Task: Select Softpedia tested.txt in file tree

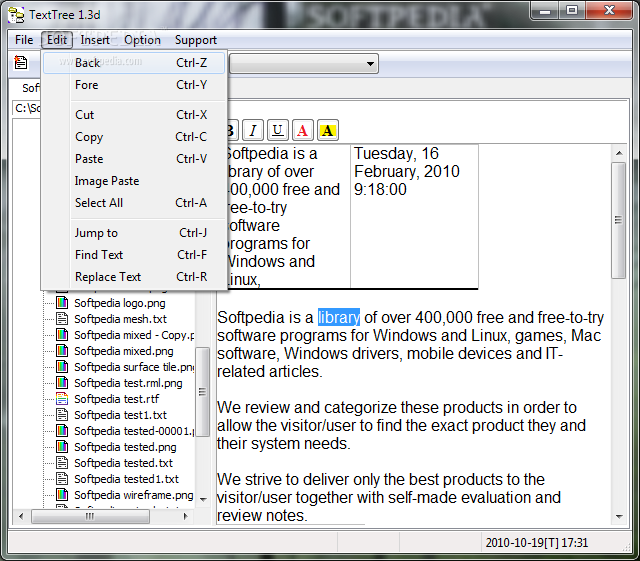Action: [x=123, y=463]
